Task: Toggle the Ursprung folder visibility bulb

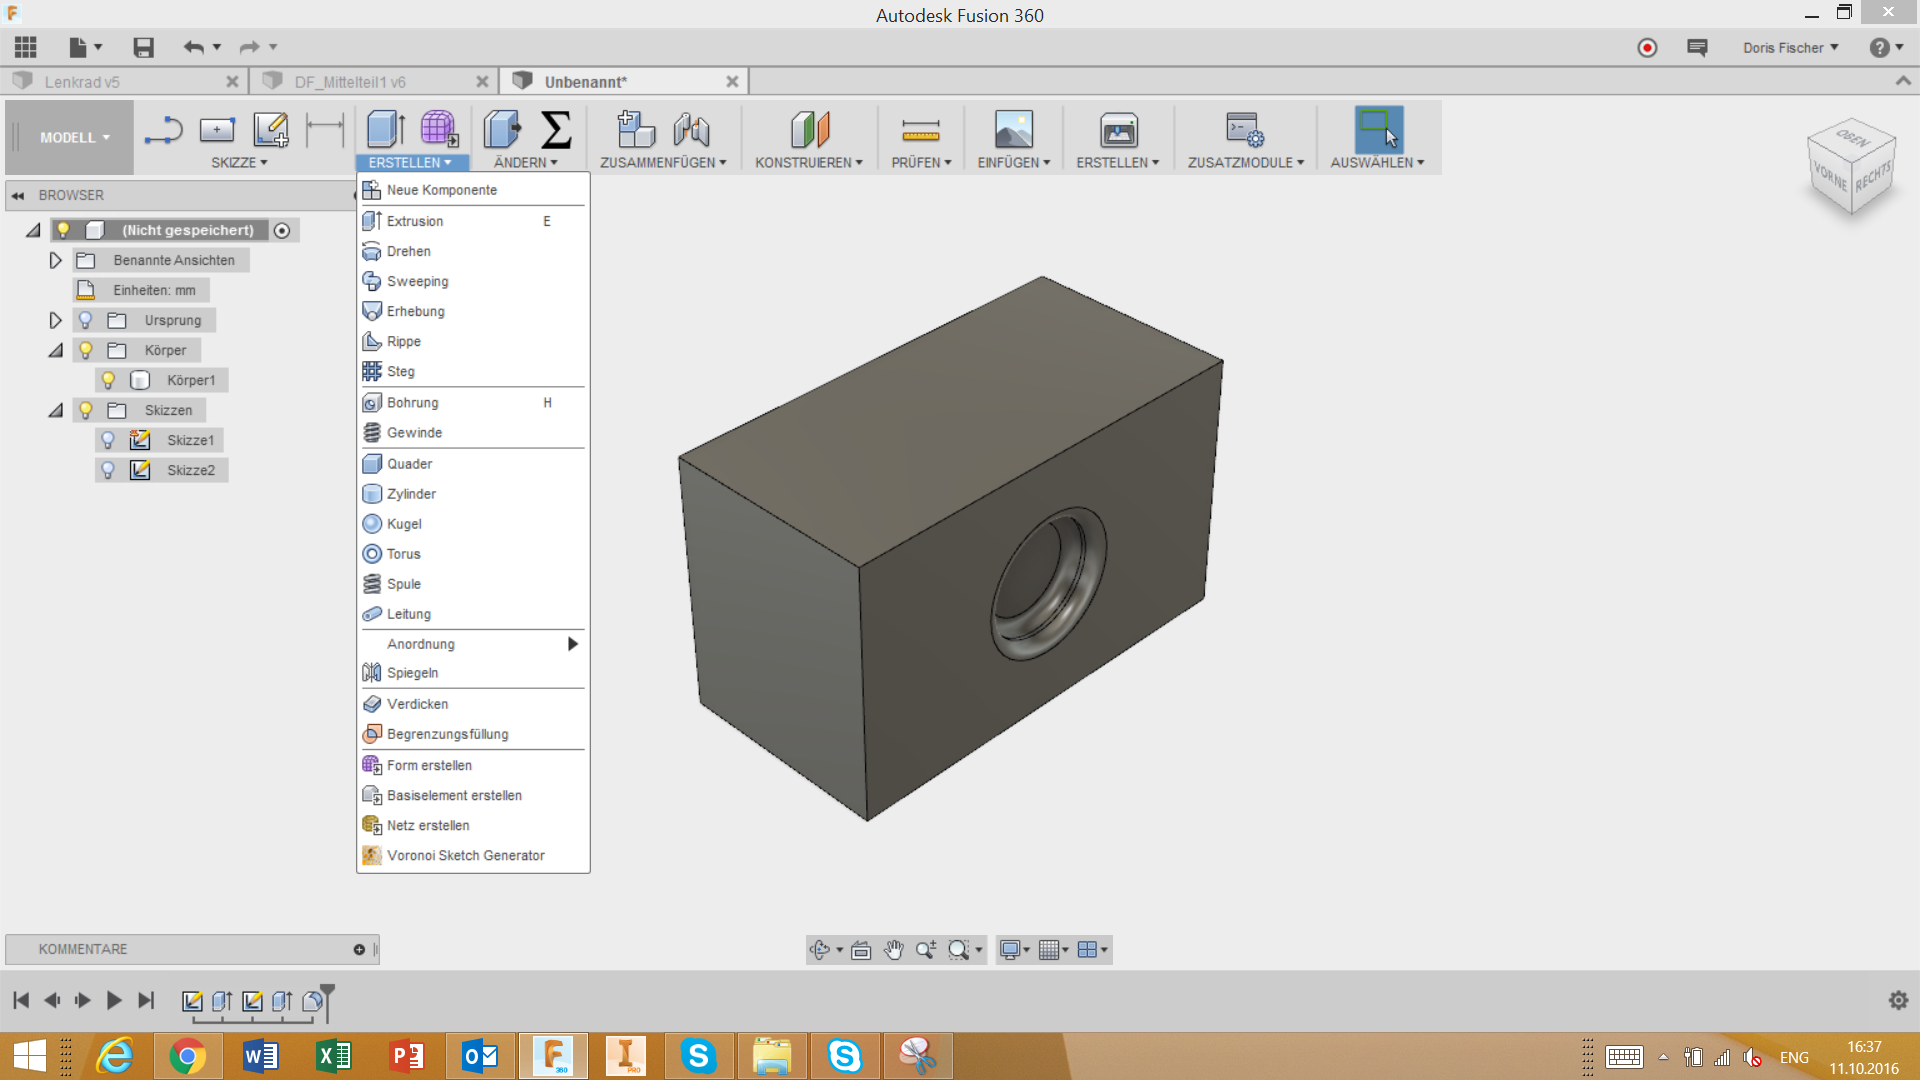Action: 86,320
